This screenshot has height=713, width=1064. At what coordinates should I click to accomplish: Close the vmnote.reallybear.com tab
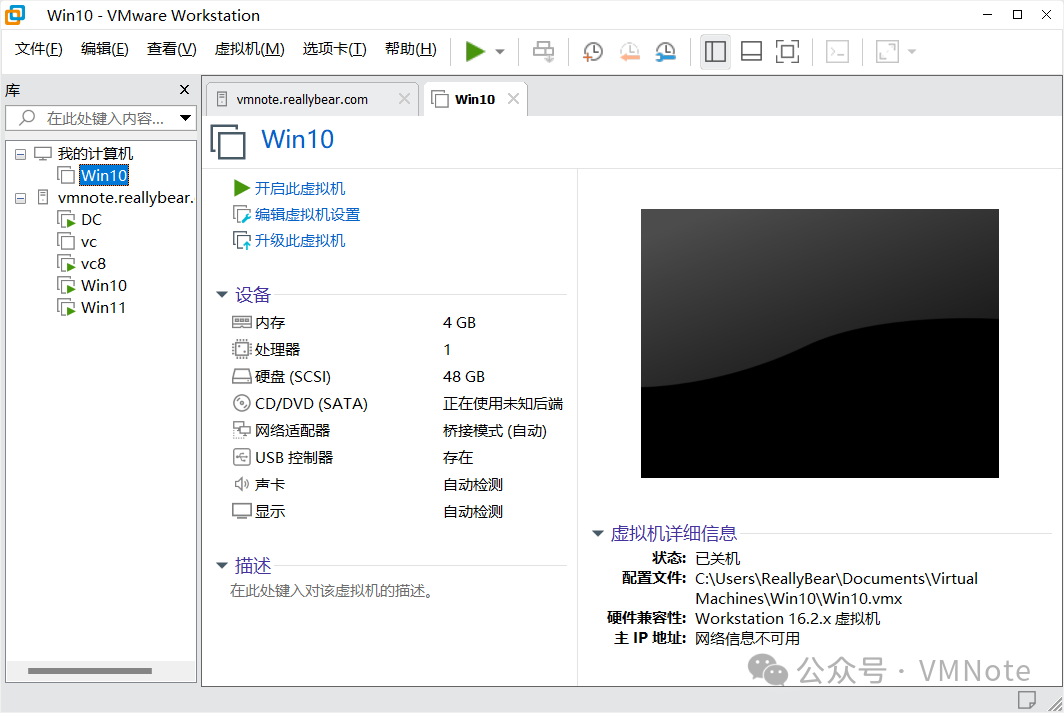pos(404,99)
